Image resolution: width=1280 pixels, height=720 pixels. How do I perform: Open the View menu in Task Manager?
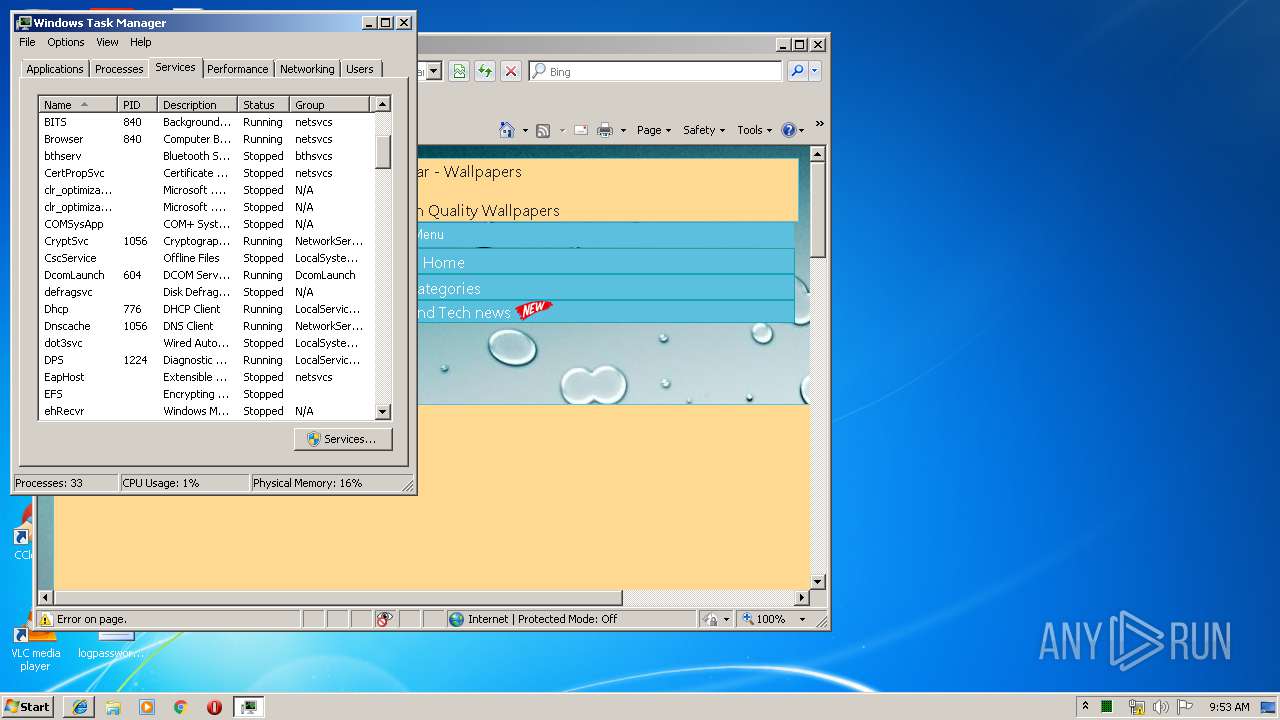(107, 42)
